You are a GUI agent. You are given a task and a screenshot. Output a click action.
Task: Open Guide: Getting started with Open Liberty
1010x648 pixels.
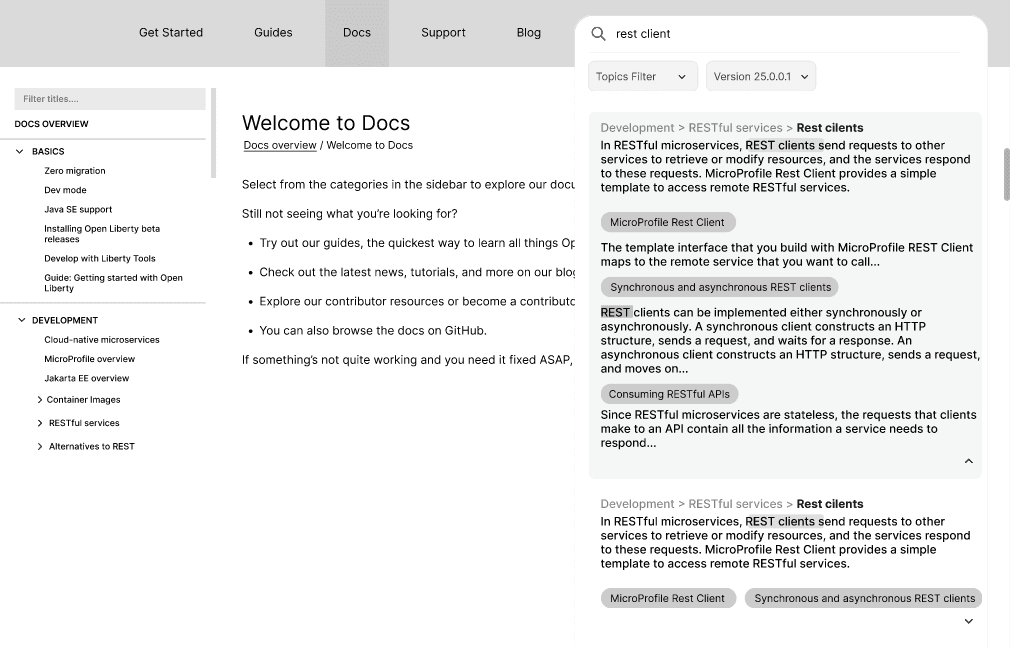tap(113, 283)
